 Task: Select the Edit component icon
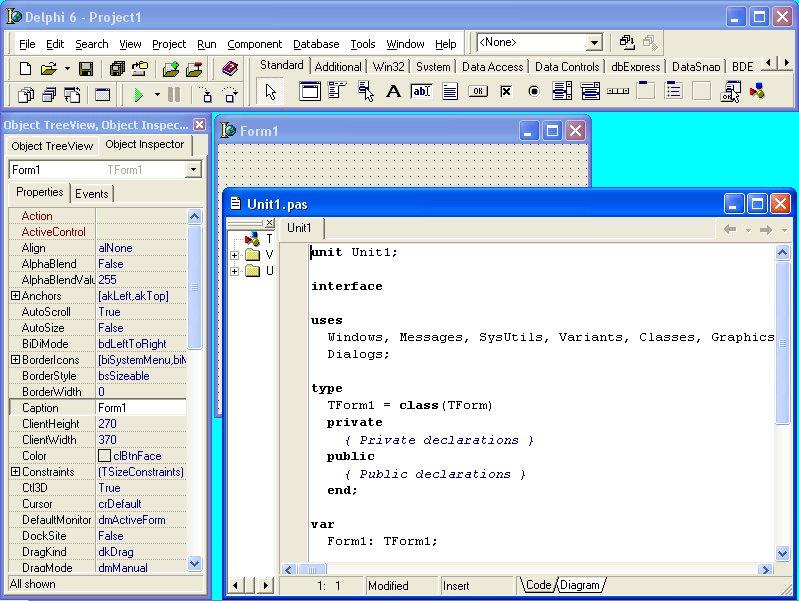click(421, 91)
